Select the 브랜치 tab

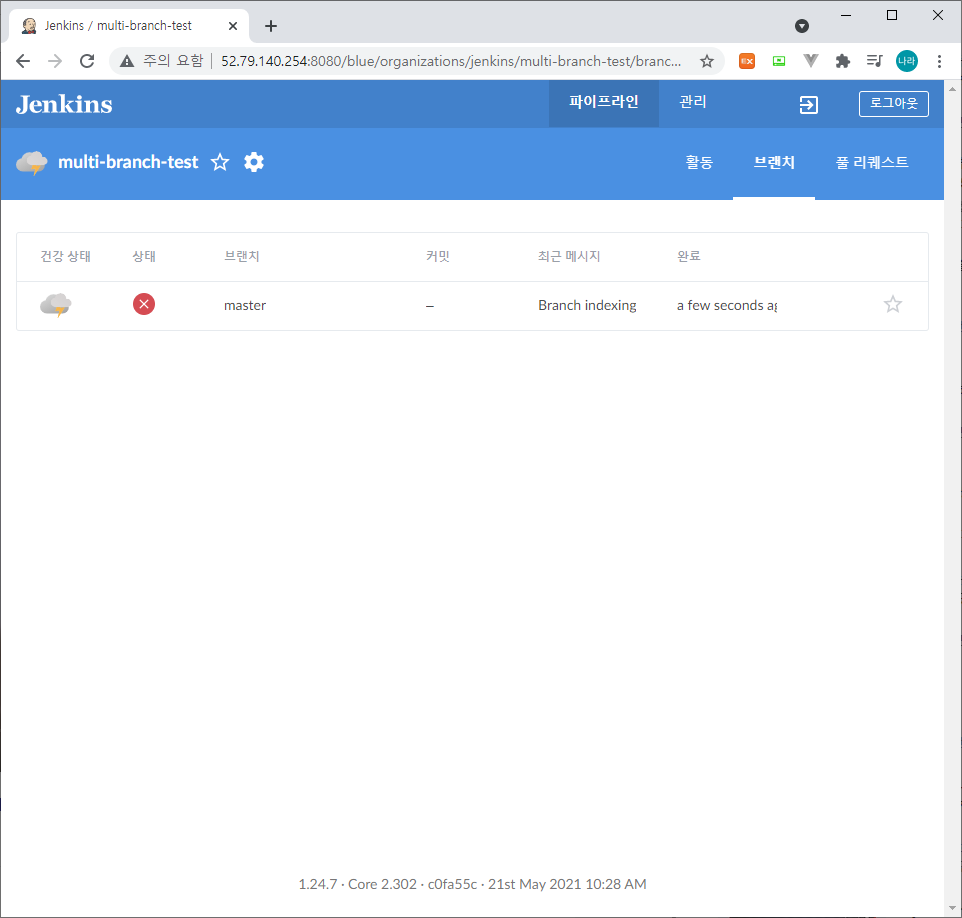click(x=774, y=163)
